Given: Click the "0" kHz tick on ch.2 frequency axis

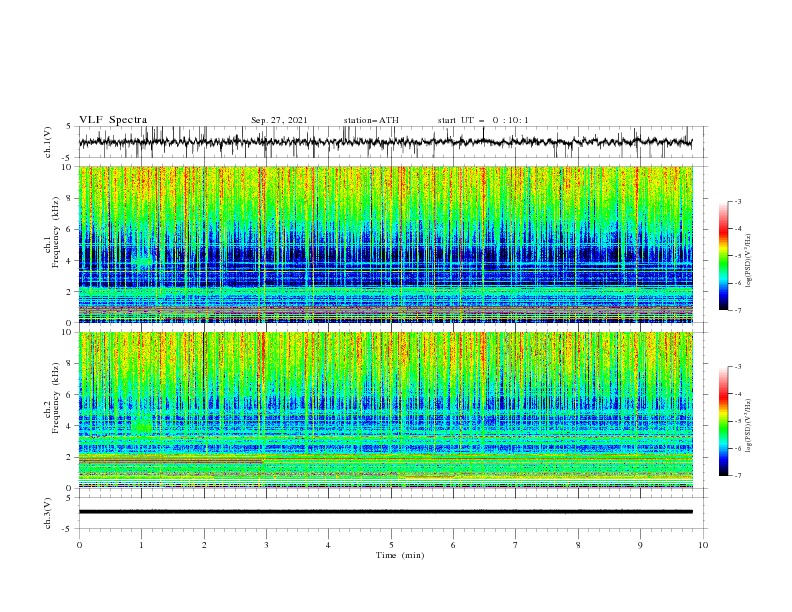Looking at the screenshot, I should point(71,488).
